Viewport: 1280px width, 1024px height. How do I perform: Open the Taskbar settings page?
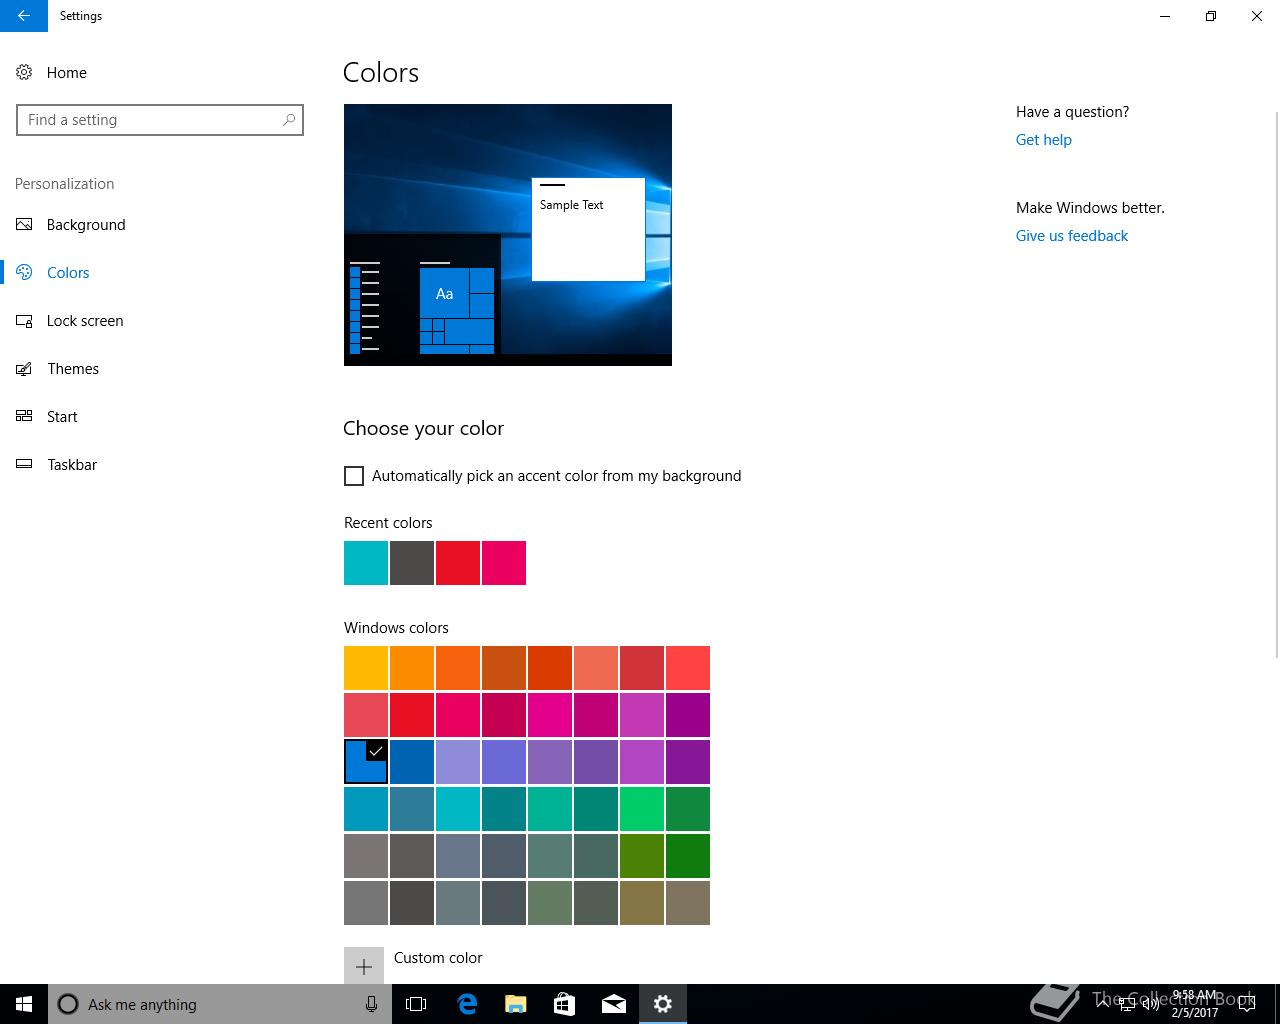(x=72, y=465)
